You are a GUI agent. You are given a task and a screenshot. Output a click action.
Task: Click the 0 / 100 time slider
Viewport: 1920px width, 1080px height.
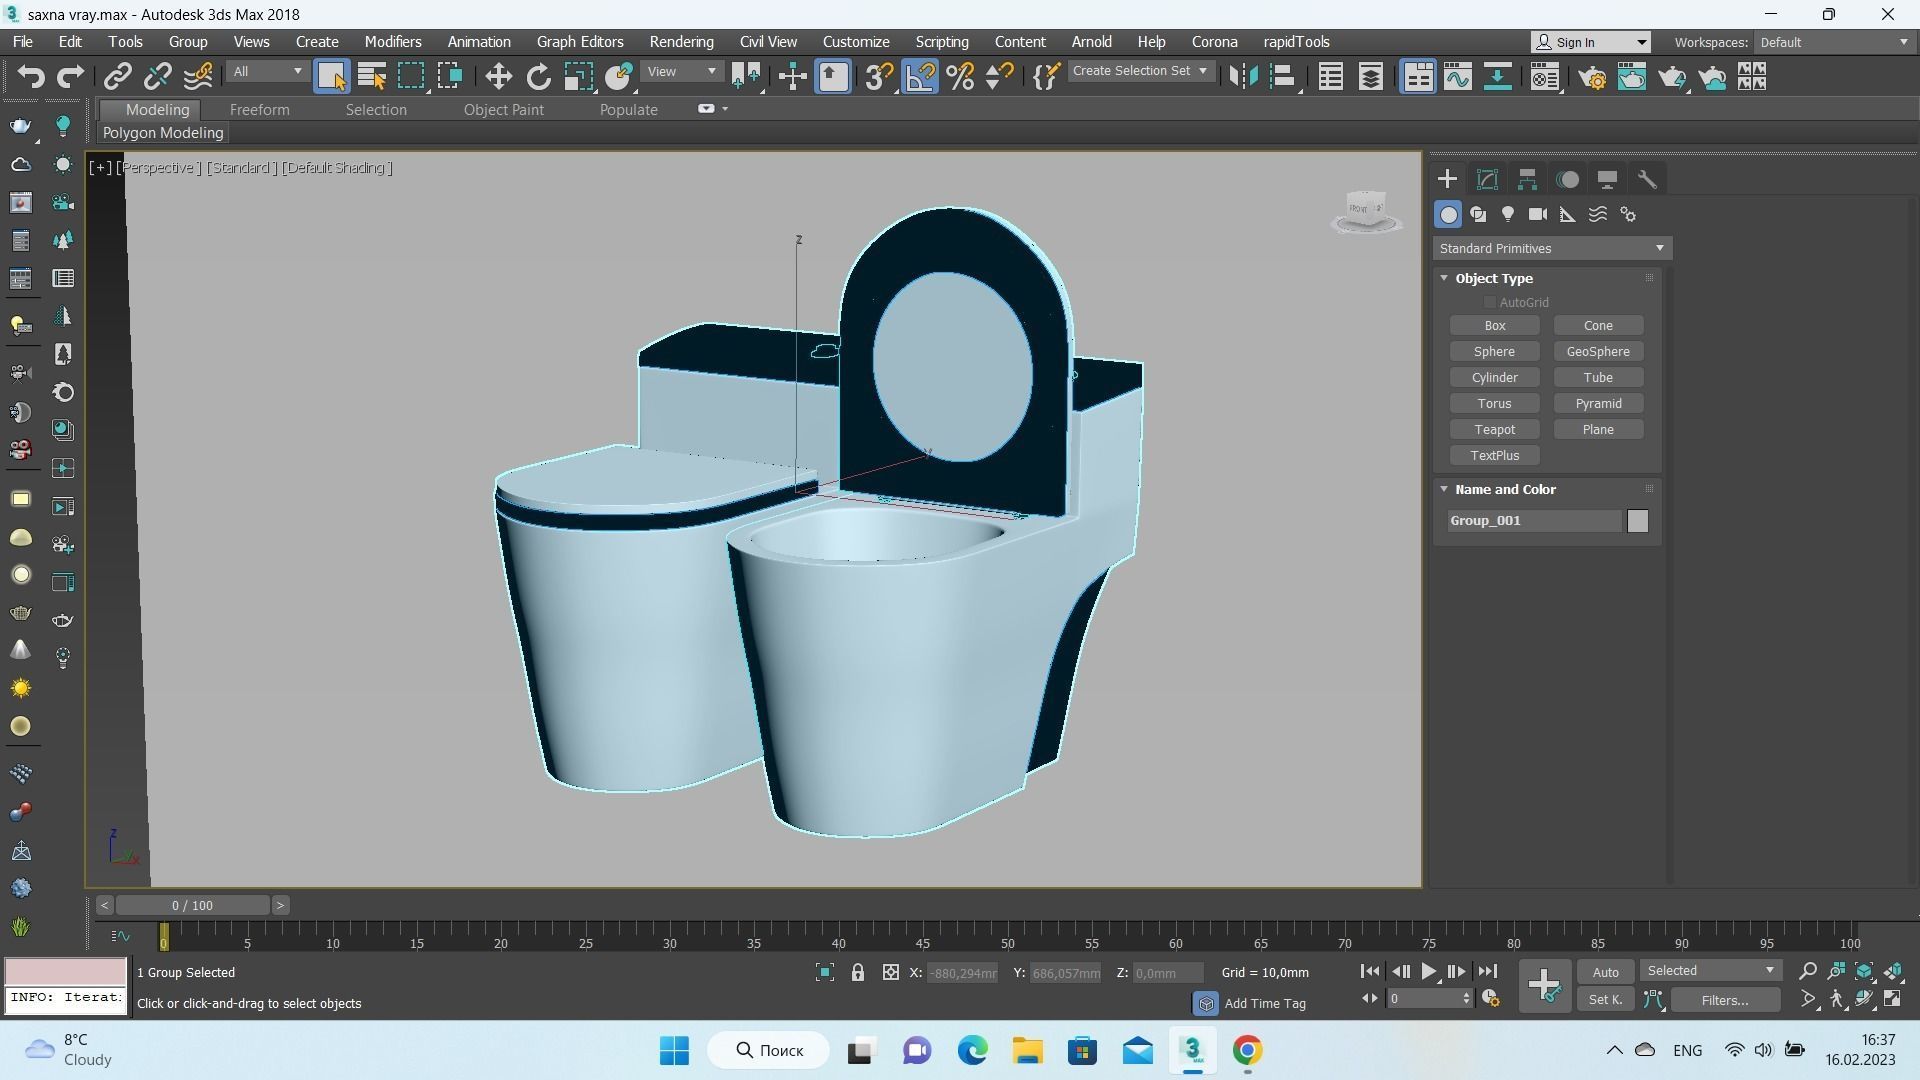pos(192,905)
